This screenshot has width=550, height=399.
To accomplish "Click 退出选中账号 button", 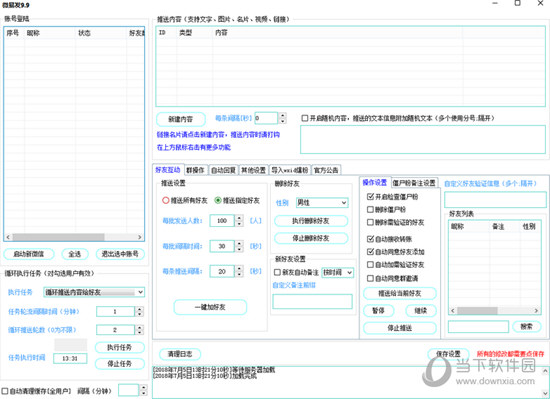I will click(x=120, y=254).
